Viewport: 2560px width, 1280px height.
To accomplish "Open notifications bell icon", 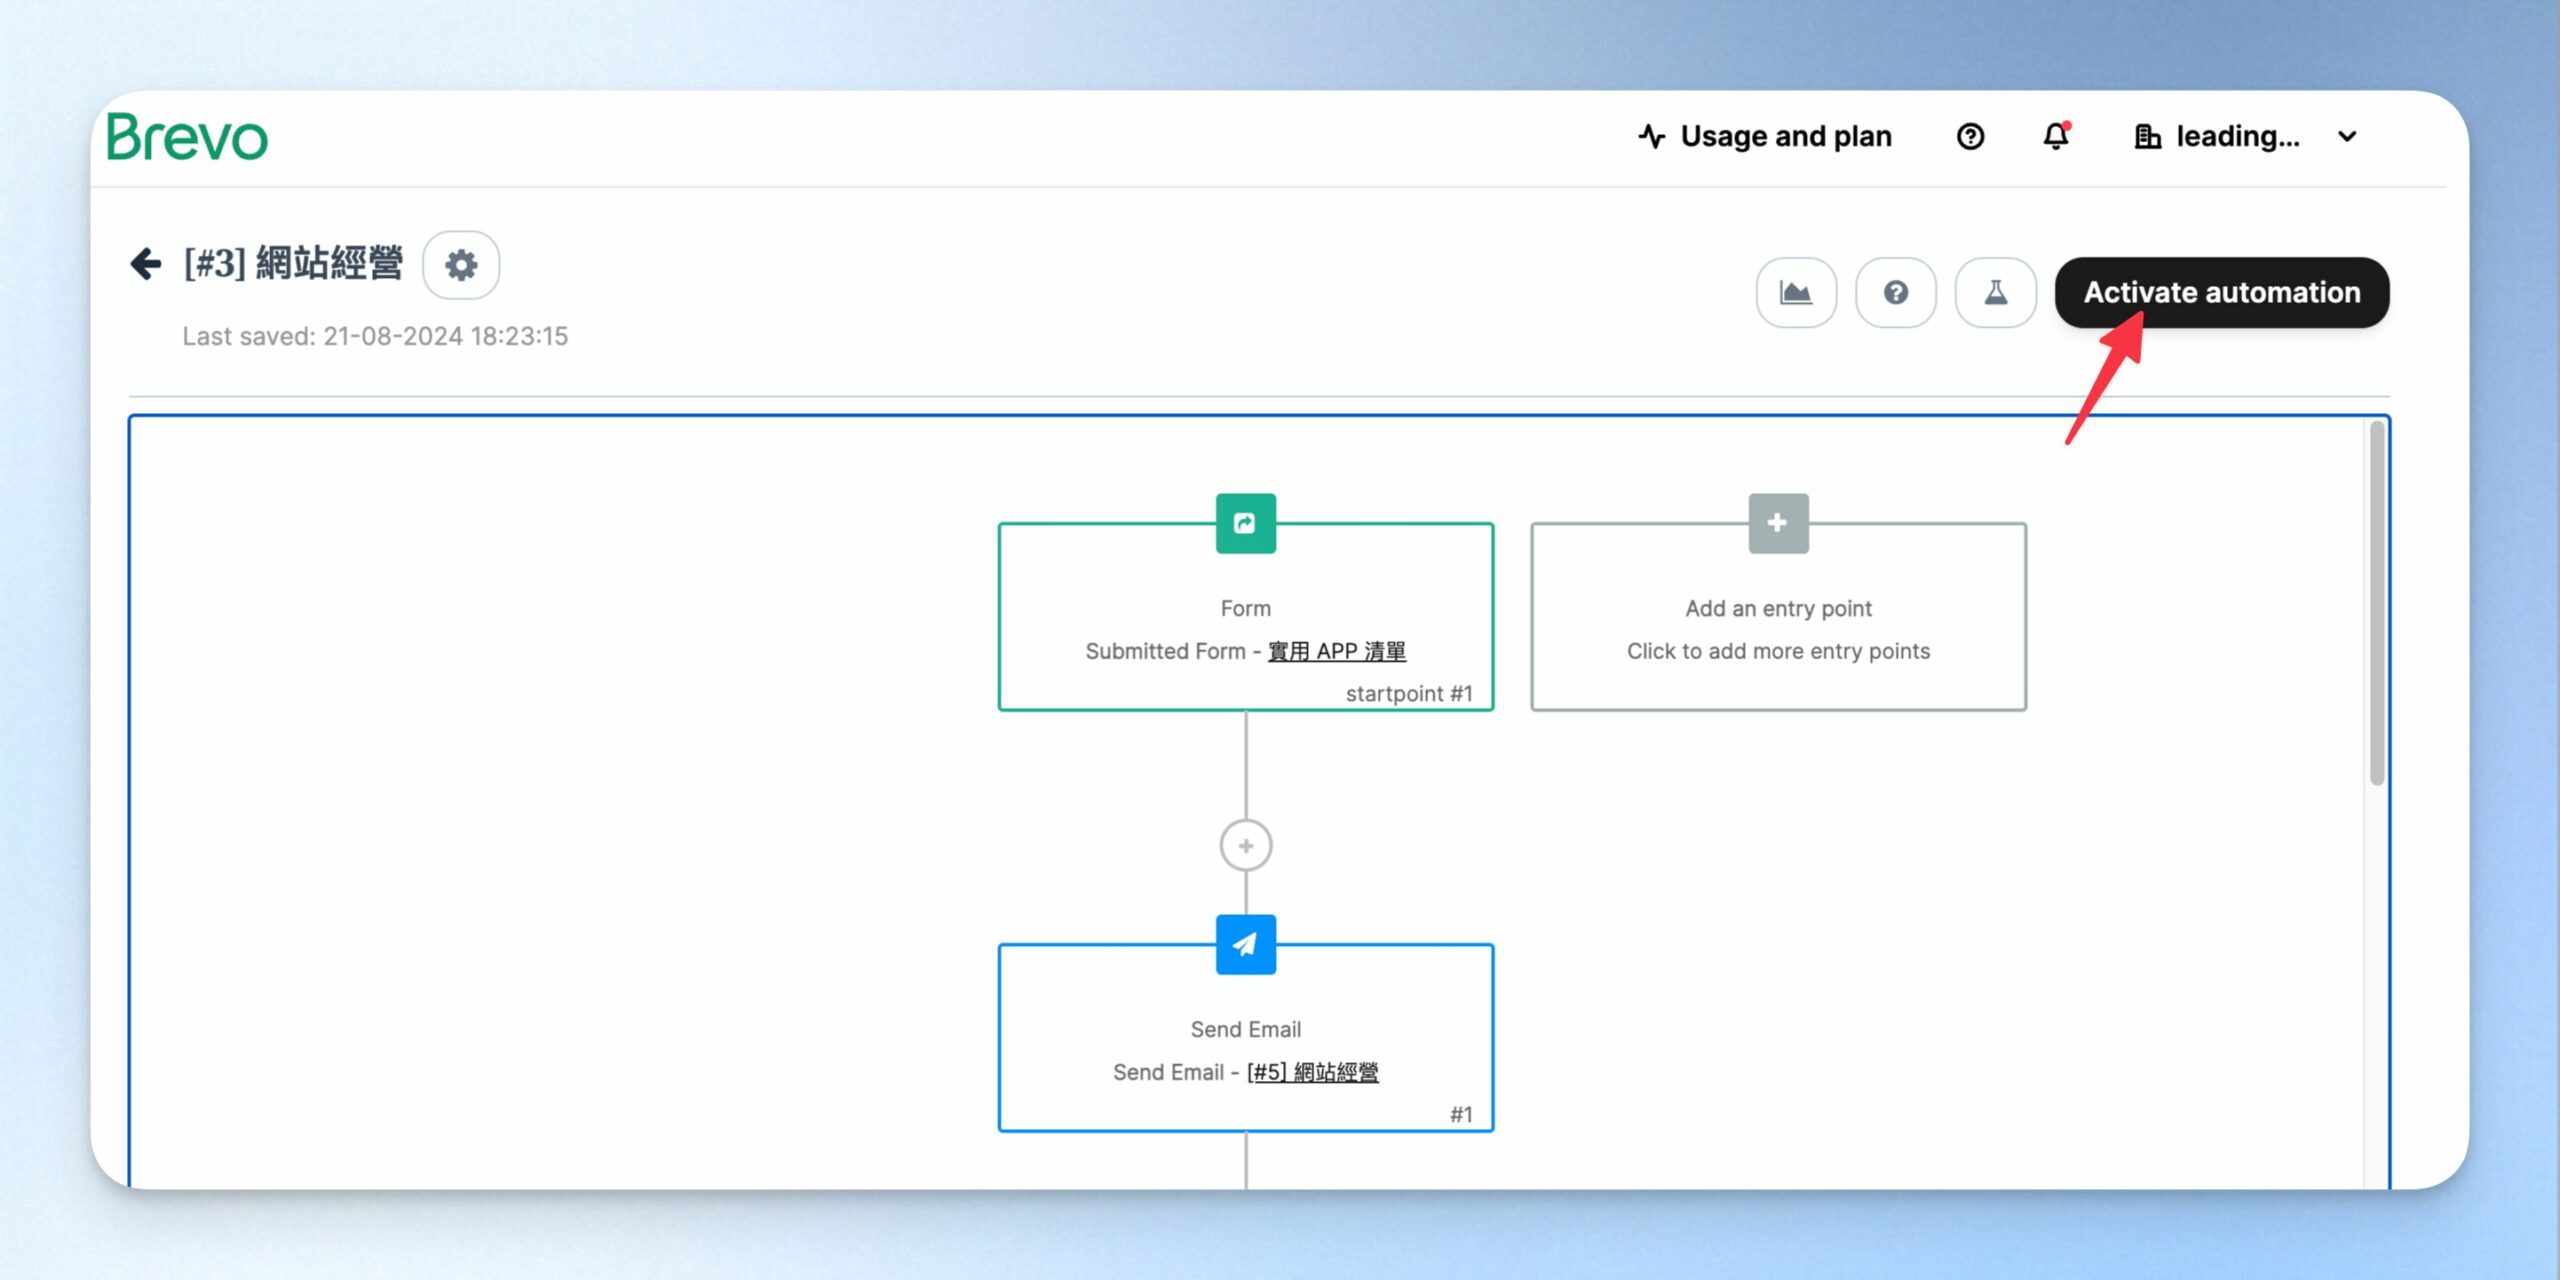I will pyautogui.click(x=2056, y=136).
